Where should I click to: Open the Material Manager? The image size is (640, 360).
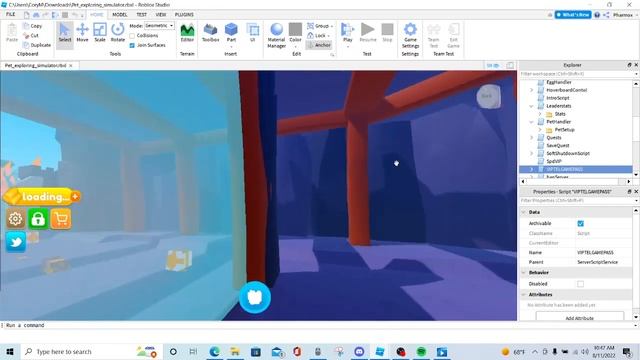click(276, 36)
